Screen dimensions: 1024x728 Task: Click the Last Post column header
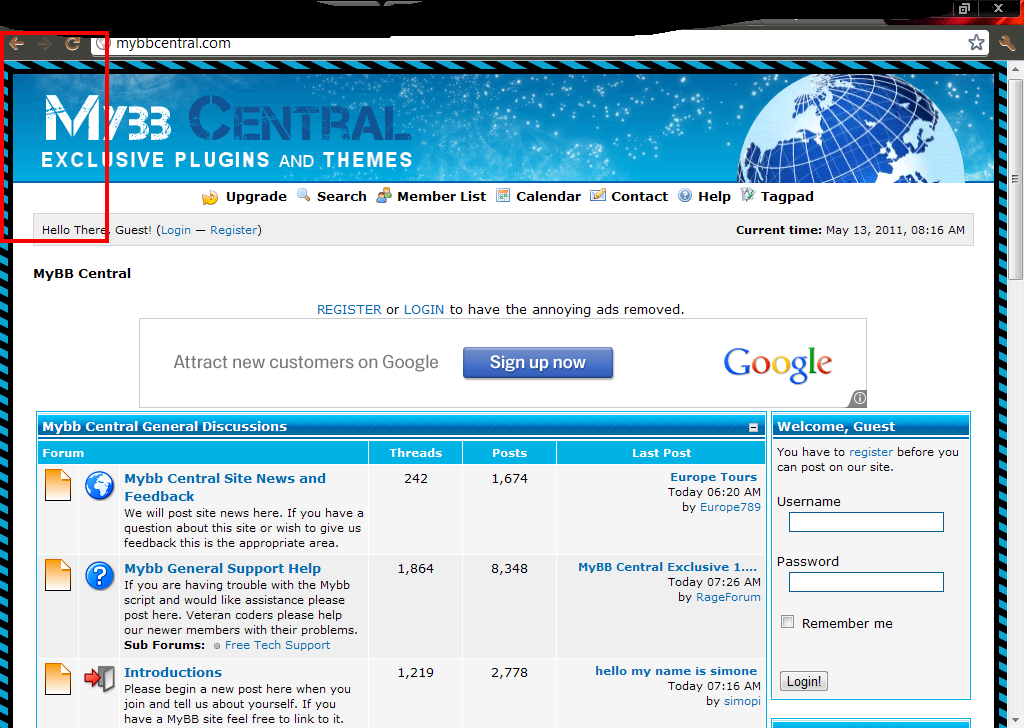coord(662,453)
